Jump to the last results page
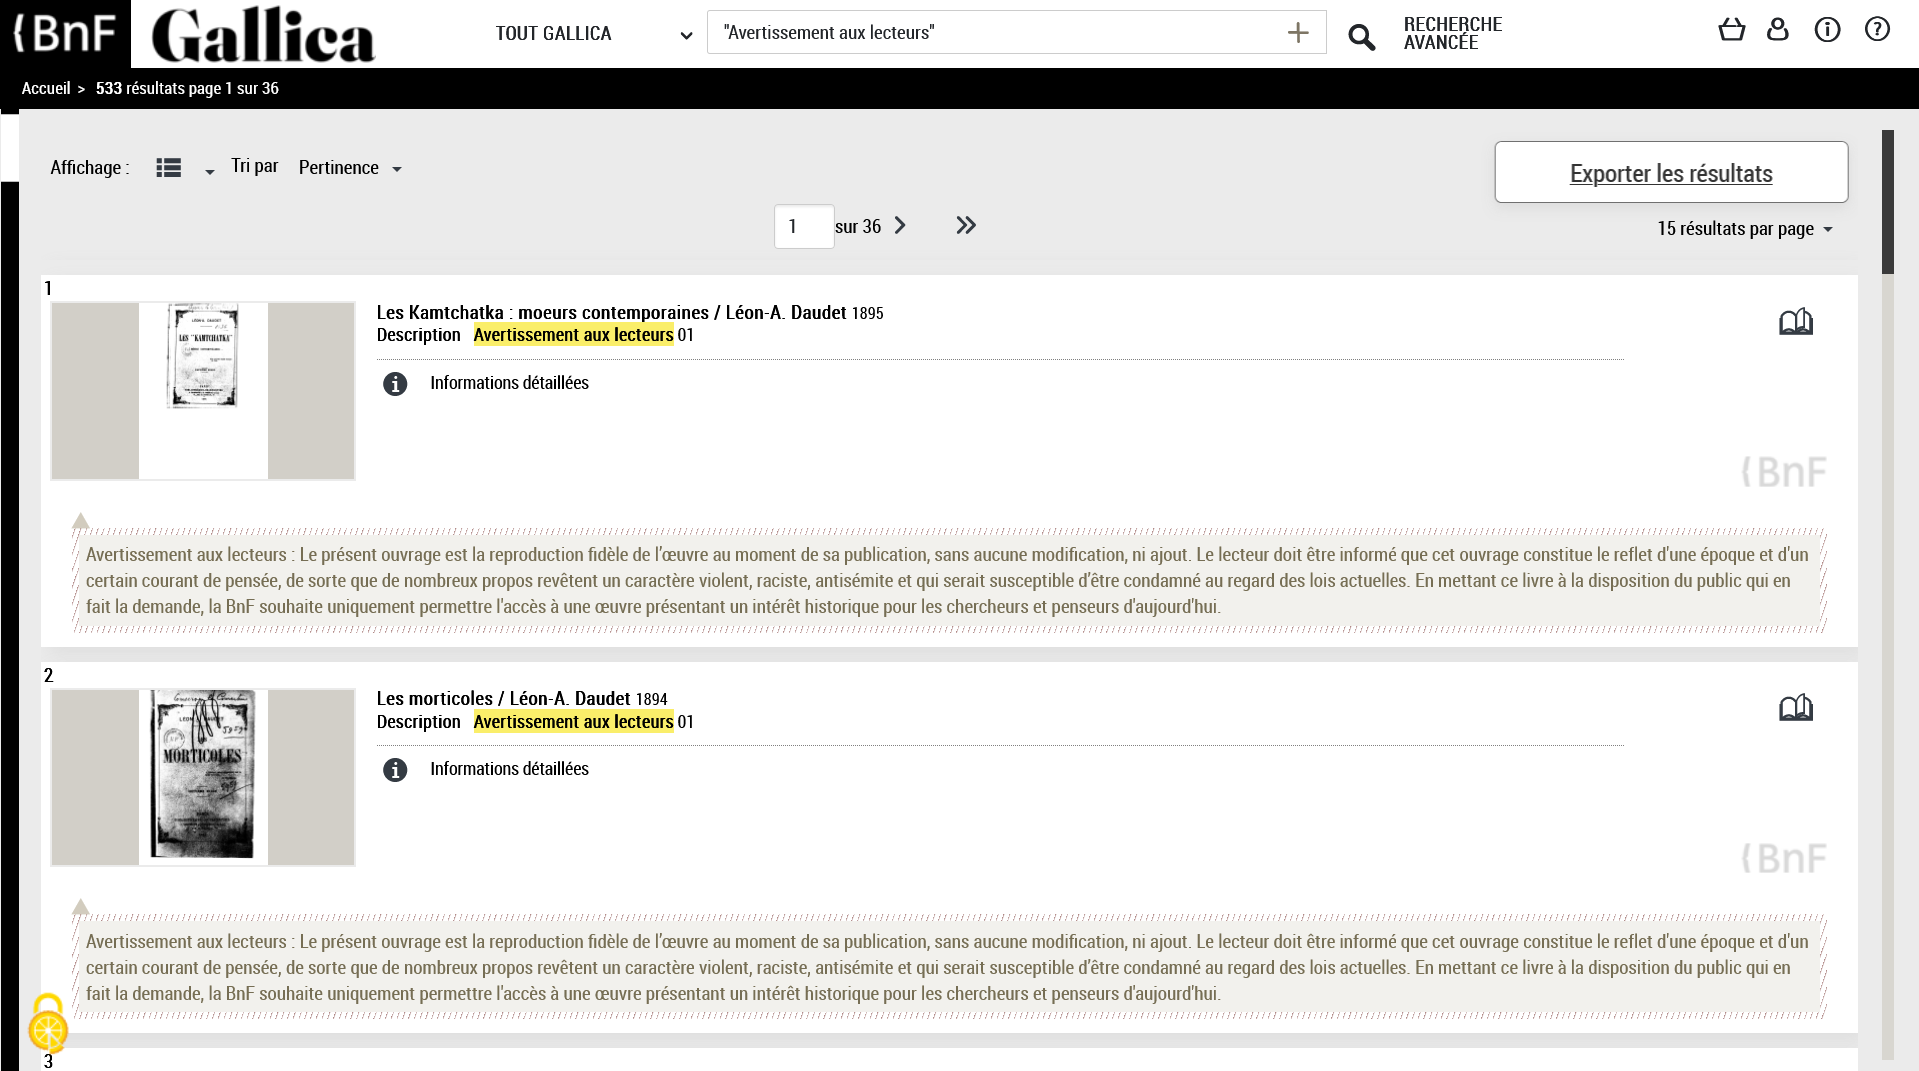This screenshot has height=1071, width=1919. (965, 226)
